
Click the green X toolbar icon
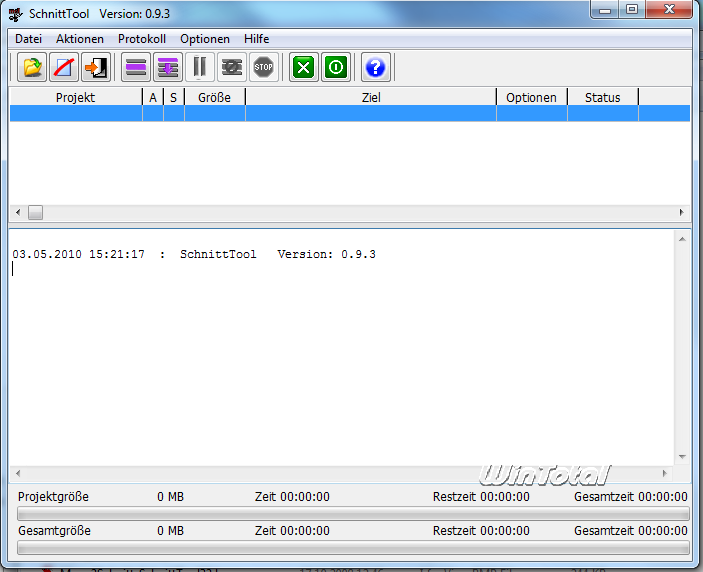(x=304, y=67)
